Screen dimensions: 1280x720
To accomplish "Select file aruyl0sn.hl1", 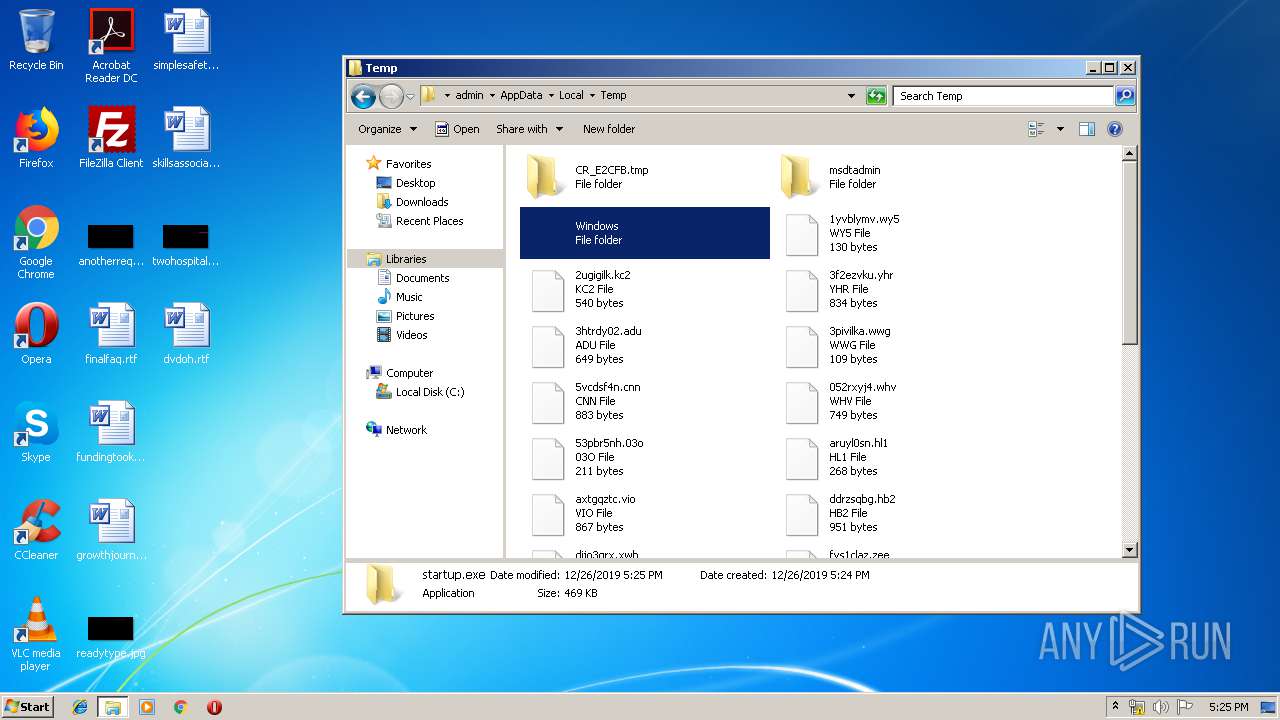I will point(898,457).
